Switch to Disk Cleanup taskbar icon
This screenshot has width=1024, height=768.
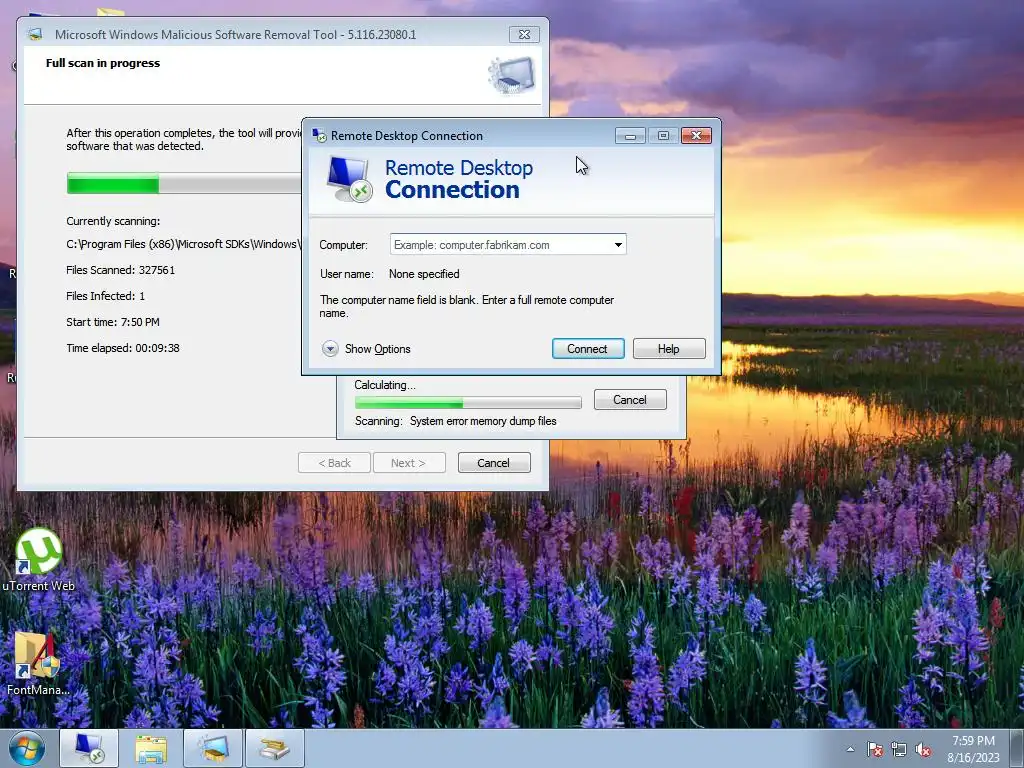pyautogui.click(x=275, y=748)
